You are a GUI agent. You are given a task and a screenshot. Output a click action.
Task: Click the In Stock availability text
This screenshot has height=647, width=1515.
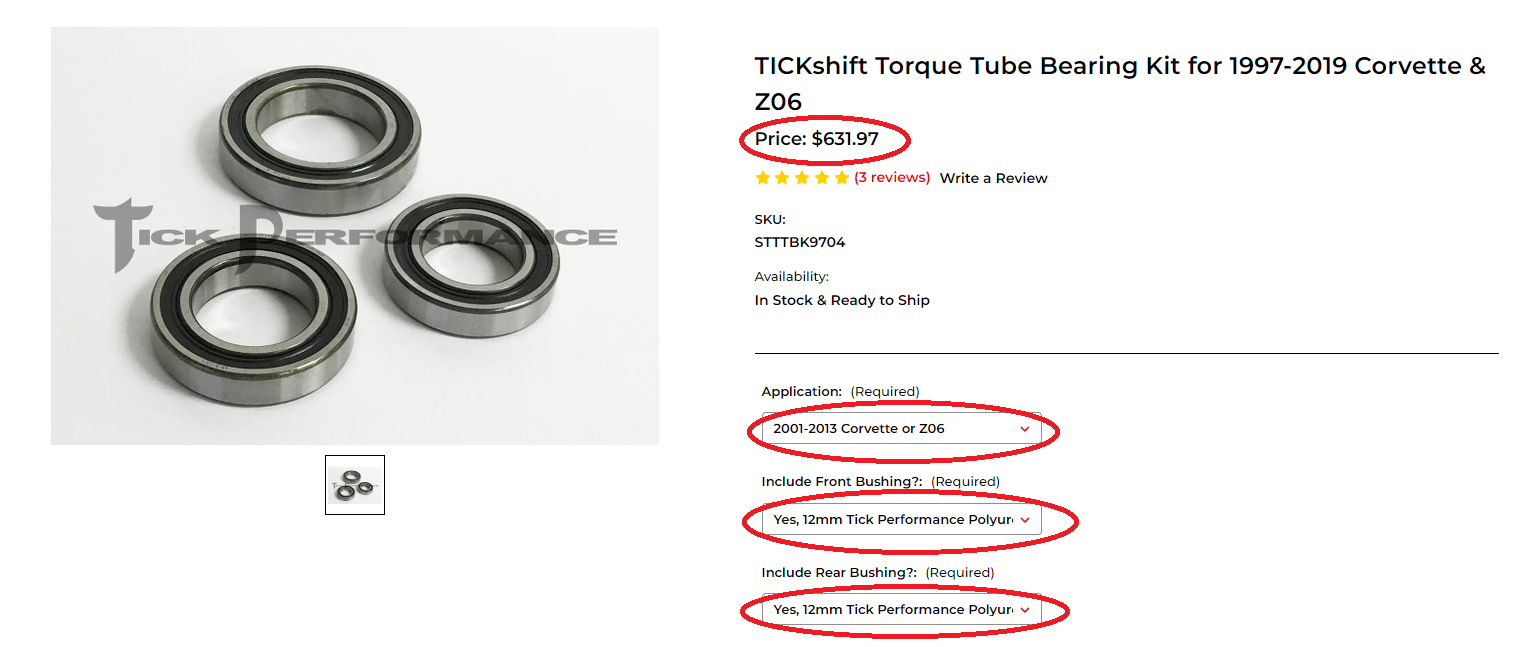point(840,299)
